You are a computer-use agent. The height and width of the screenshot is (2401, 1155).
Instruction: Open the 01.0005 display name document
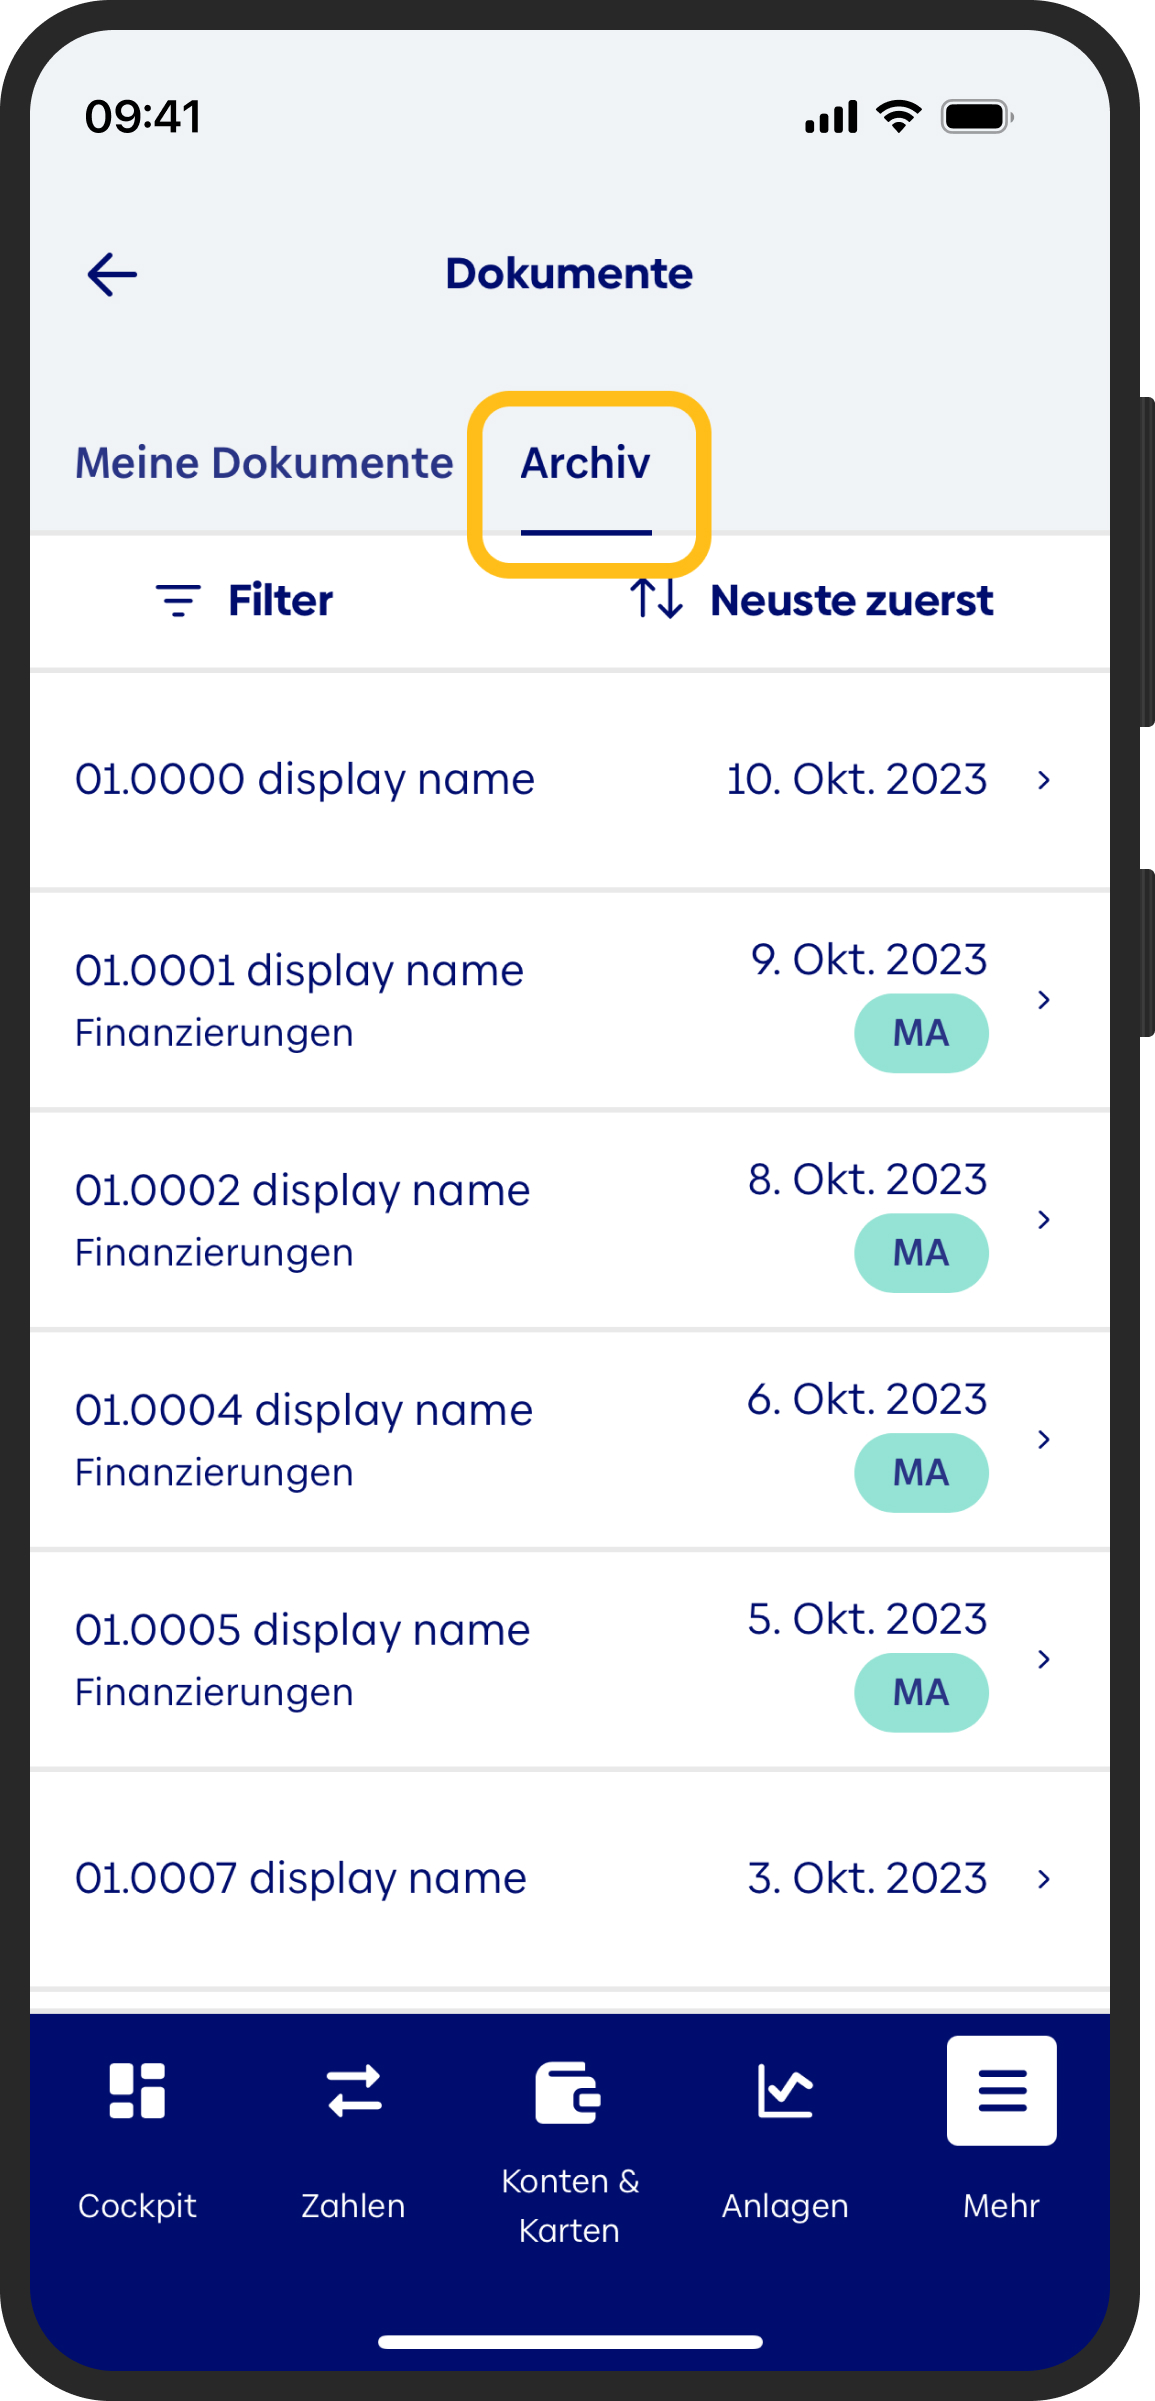(x=570, y=1660)
